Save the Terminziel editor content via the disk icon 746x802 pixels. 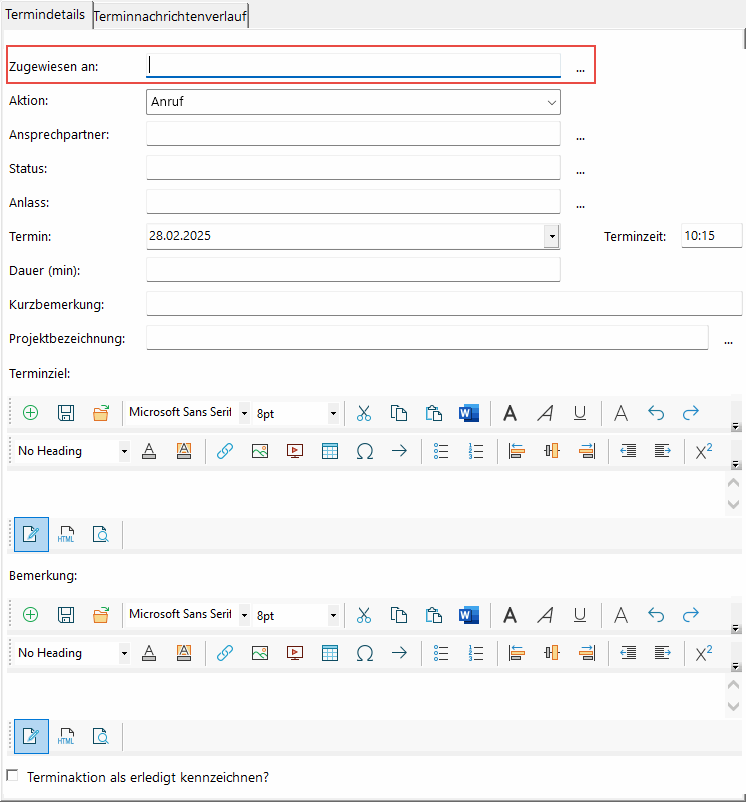(66, 413)
